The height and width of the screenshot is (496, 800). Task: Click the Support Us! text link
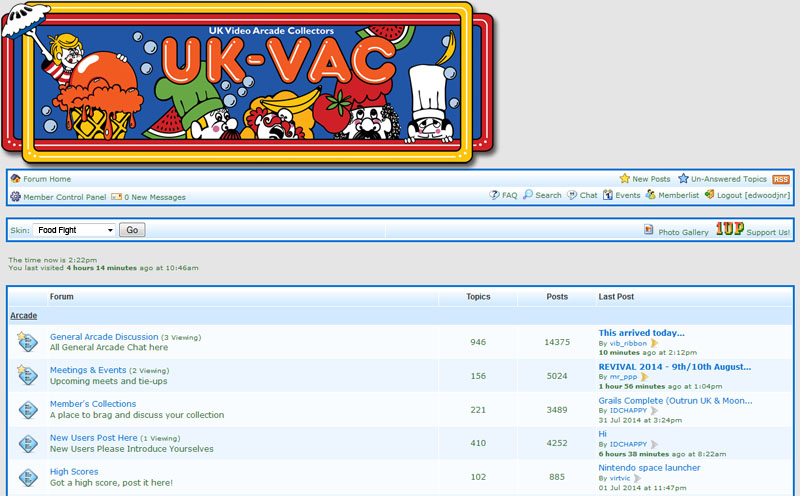pos(768,232)
